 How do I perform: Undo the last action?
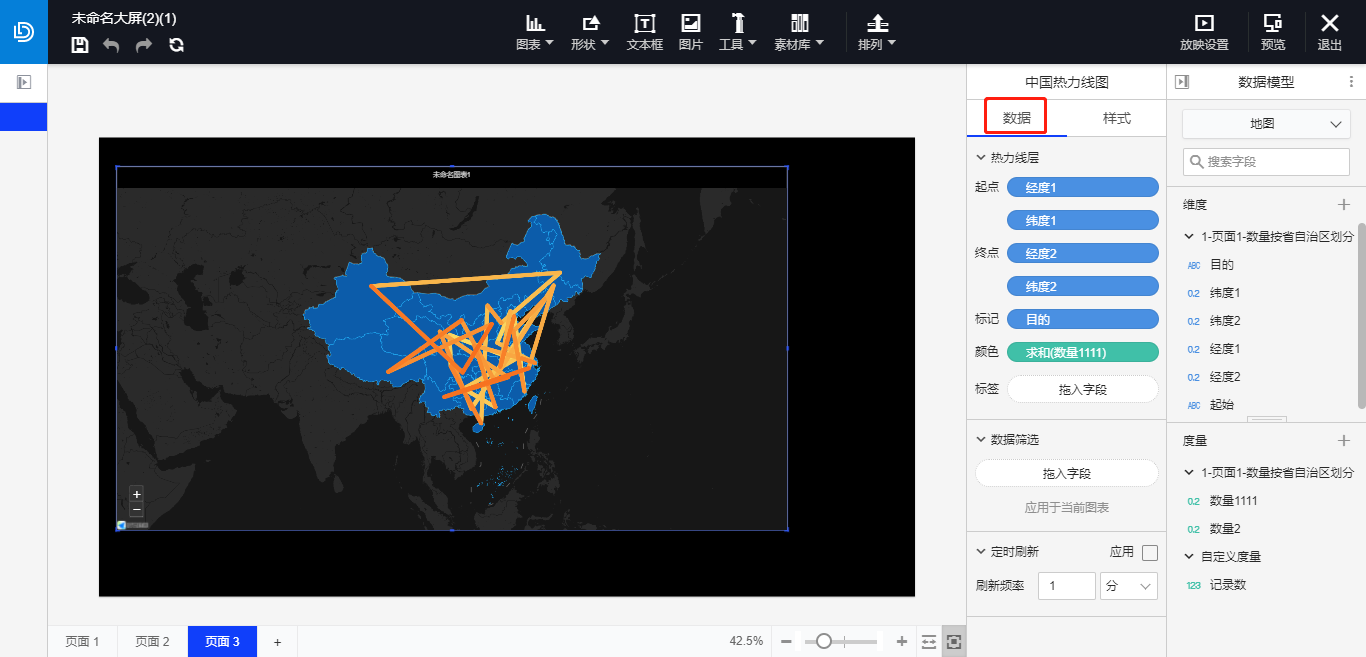[111, 45]
